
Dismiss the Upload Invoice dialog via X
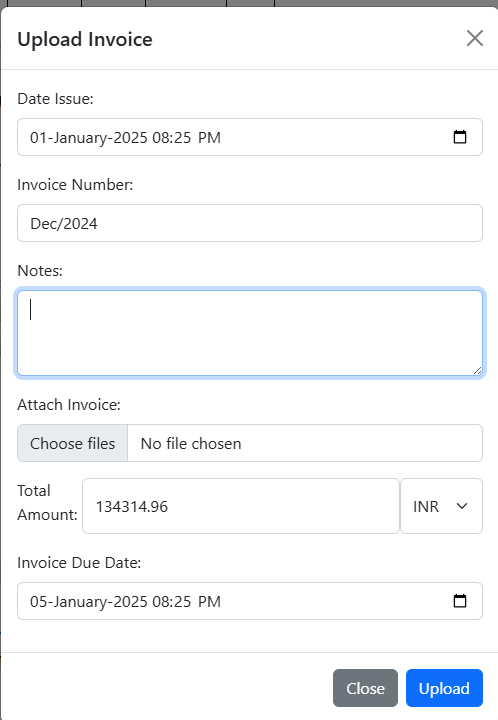[x=475, y=38]
